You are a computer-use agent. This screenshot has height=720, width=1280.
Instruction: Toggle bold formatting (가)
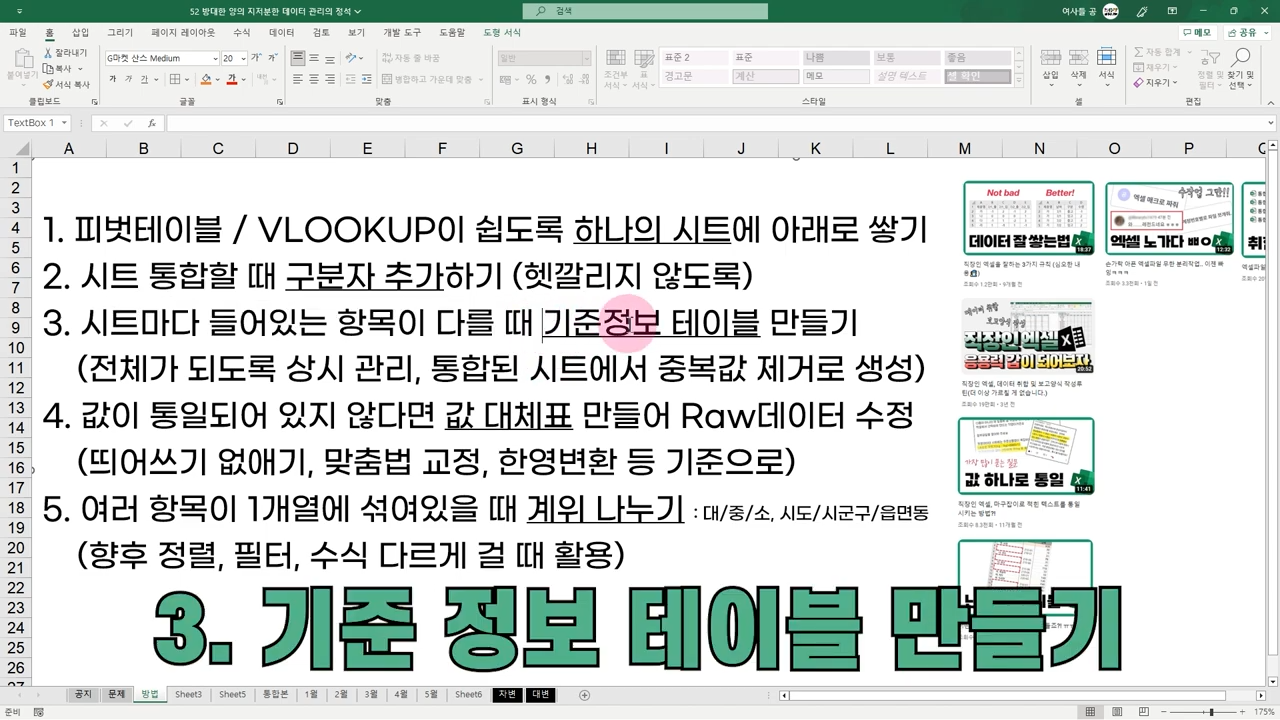point(115,78)
